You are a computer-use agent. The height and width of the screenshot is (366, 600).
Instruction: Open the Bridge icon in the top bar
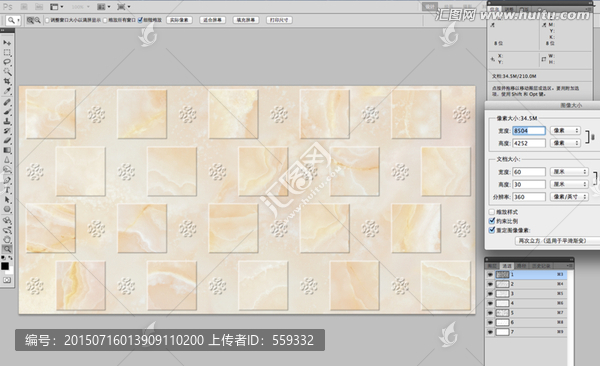24,7
